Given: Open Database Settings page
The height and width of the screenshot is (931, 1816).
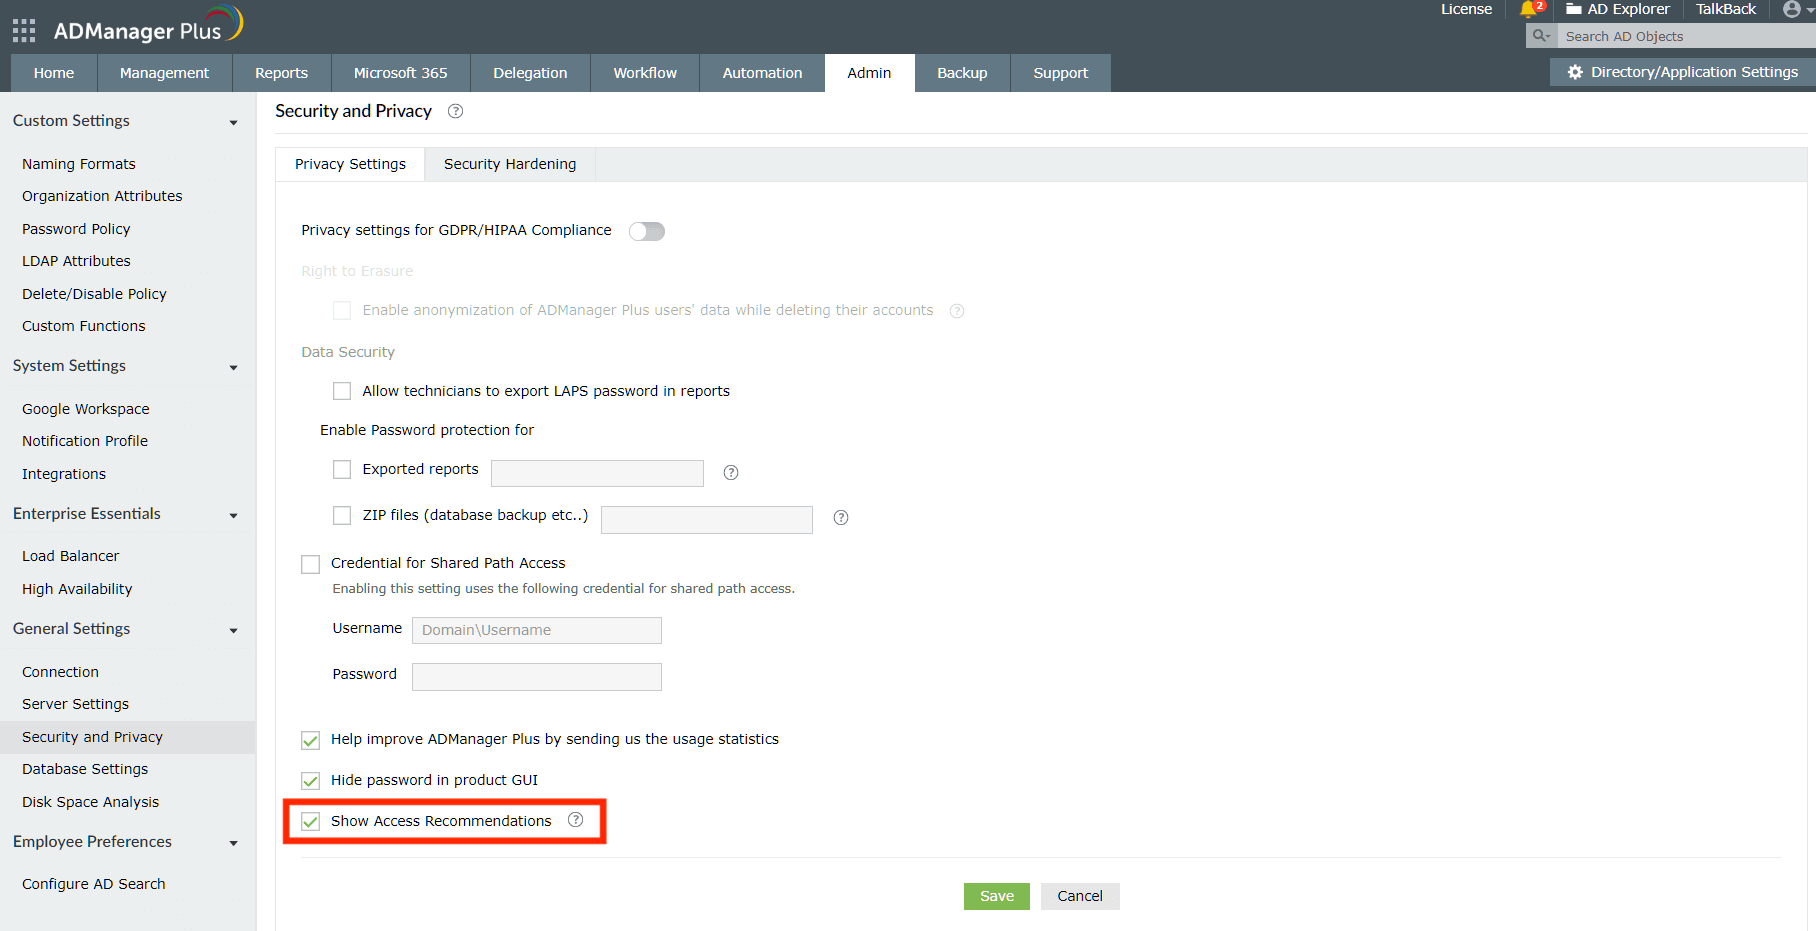Looking at the screenshot, I should point(85,769).
